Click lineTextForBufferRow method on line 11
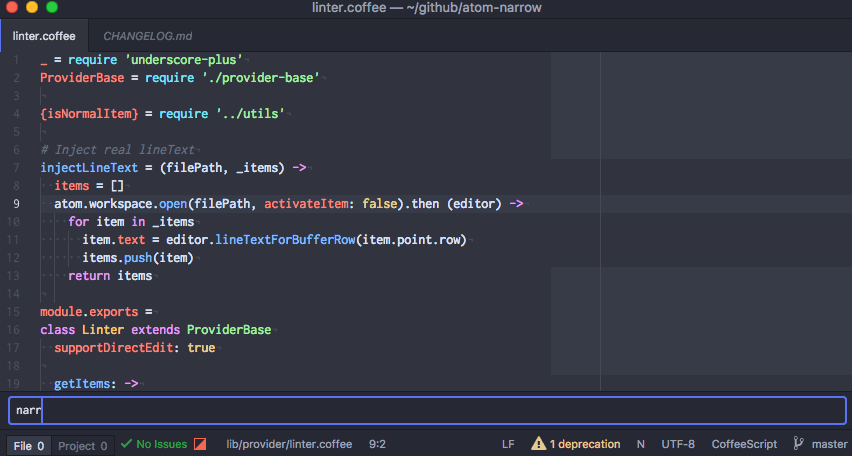 [285, 240]
